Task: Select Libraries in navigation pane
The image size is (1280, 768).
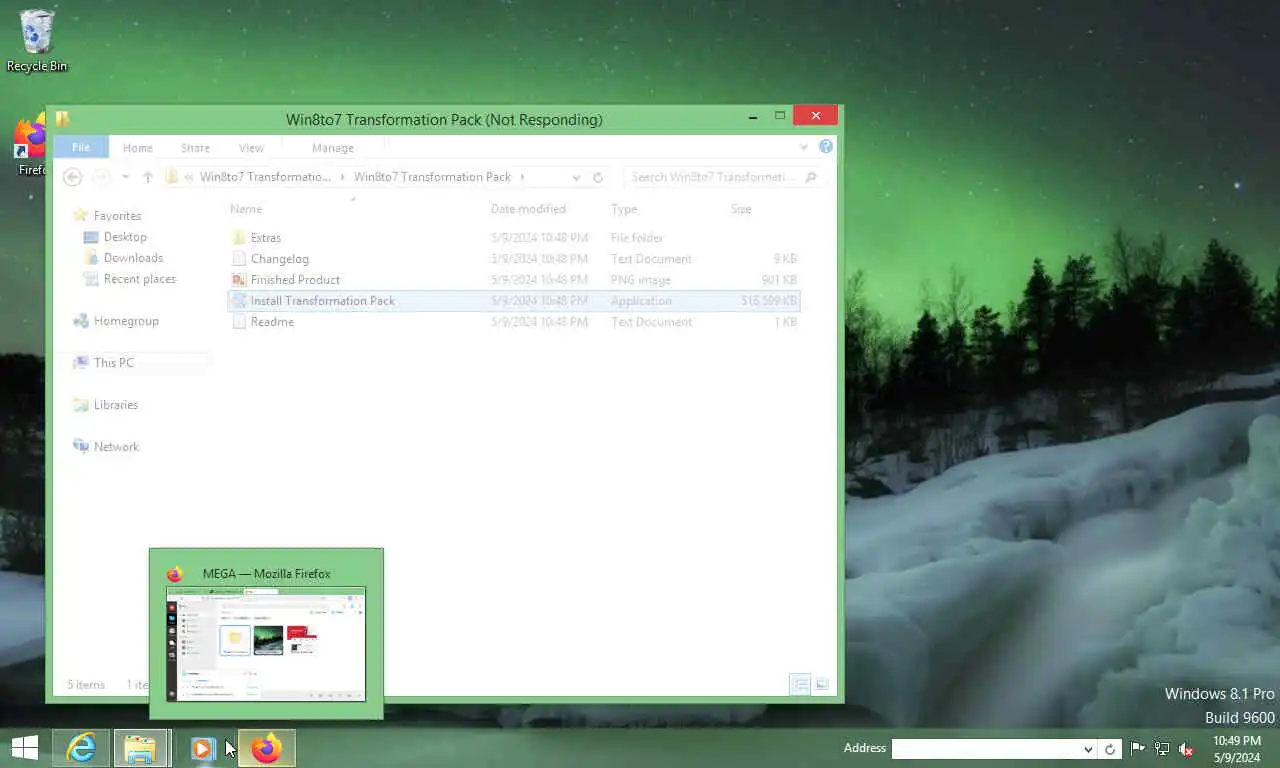Action: click(x=116, y=405)
